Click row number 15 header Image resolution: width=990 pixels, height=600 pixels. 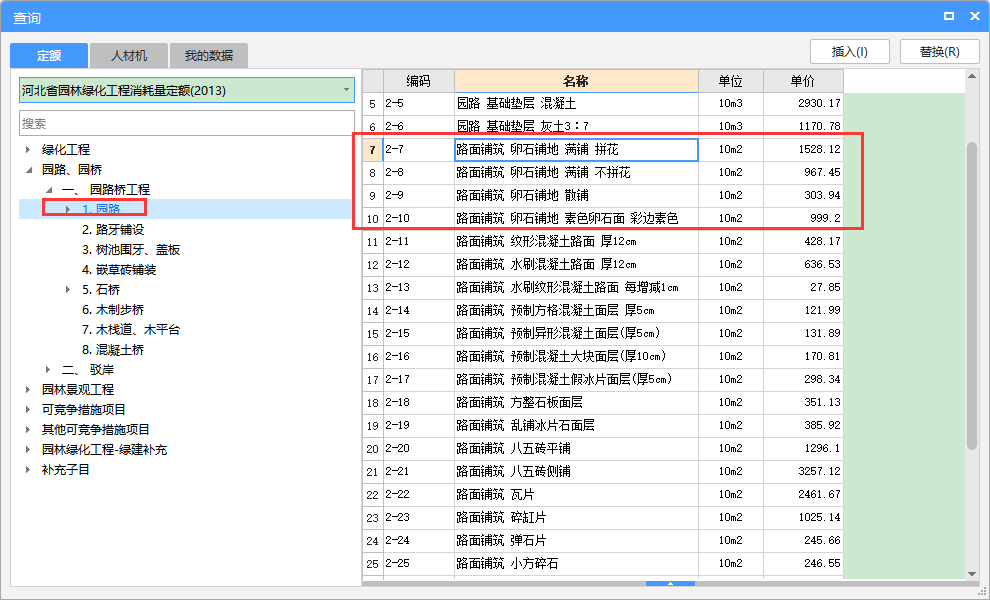pos(373,333)
